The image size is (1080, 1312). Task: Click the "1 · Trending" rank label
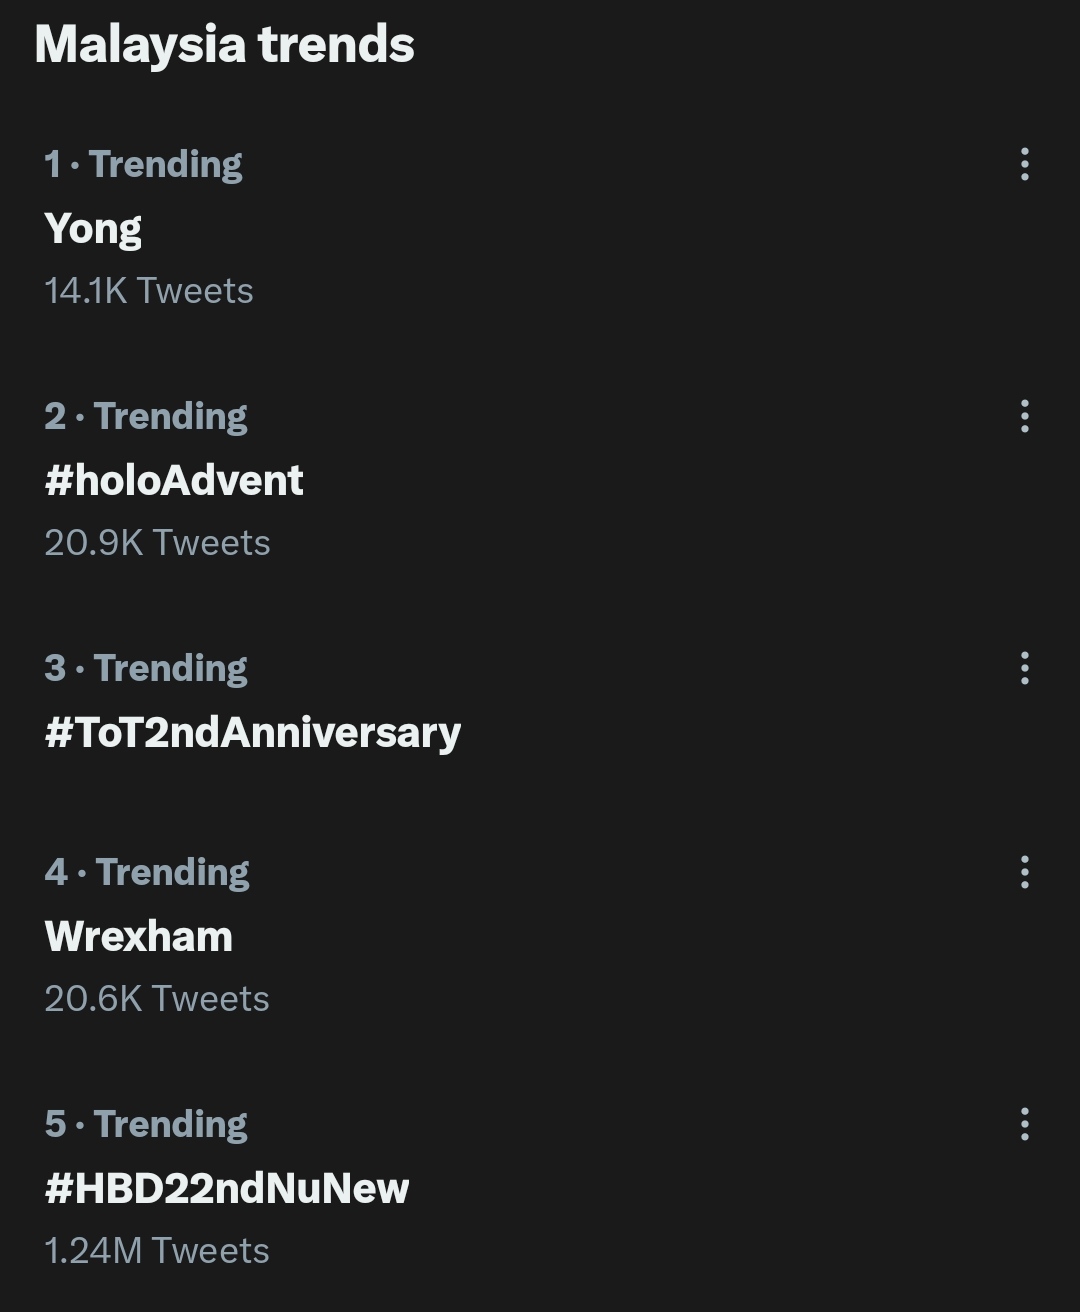pos(143,164)
